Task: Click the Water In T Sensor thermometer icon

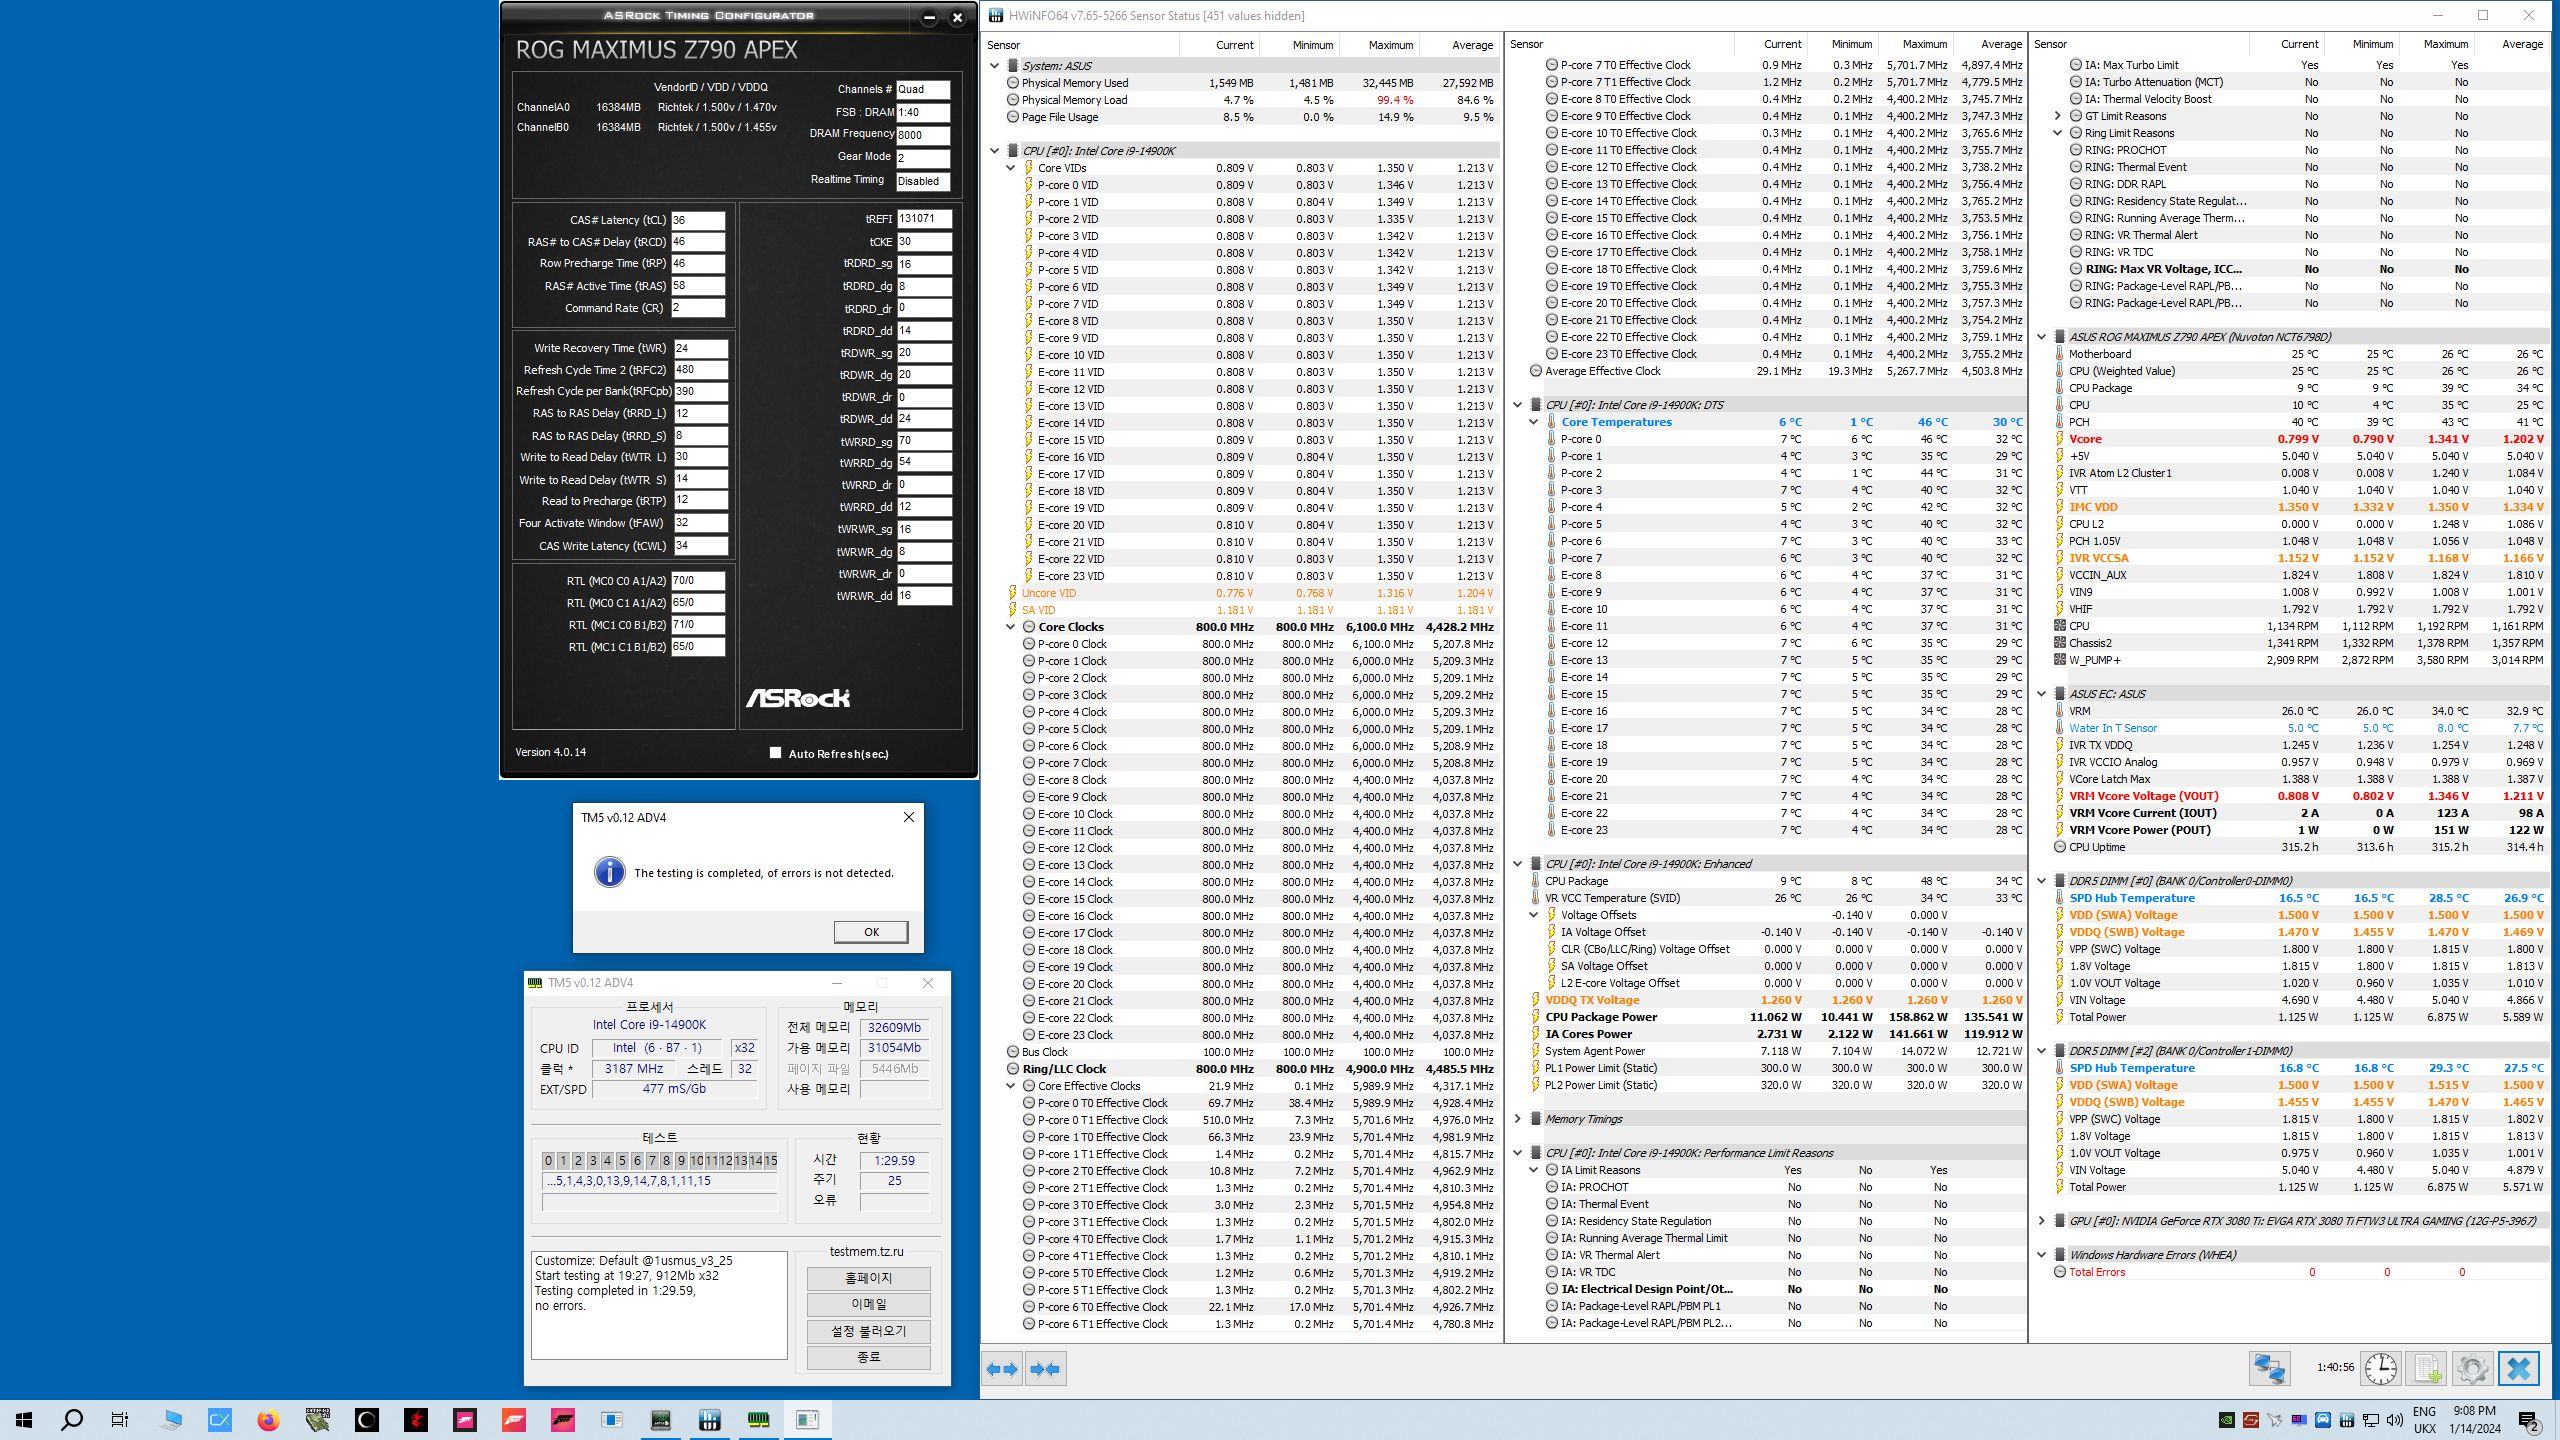Action: tap(2060, 728)
